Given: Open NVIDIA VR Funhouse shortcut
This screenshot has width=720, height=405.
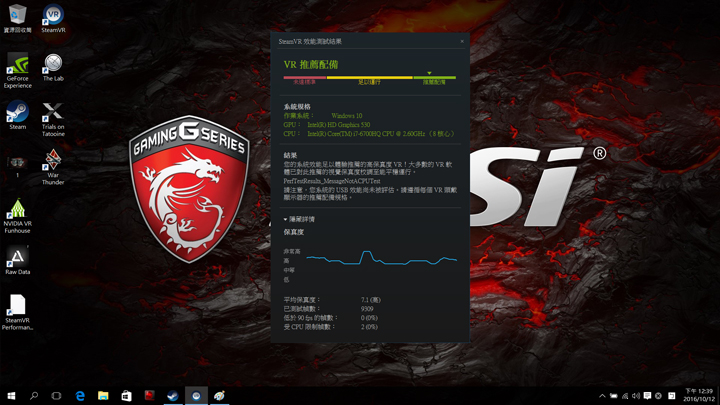Looking at the screenshot, I should coord(17,216).
